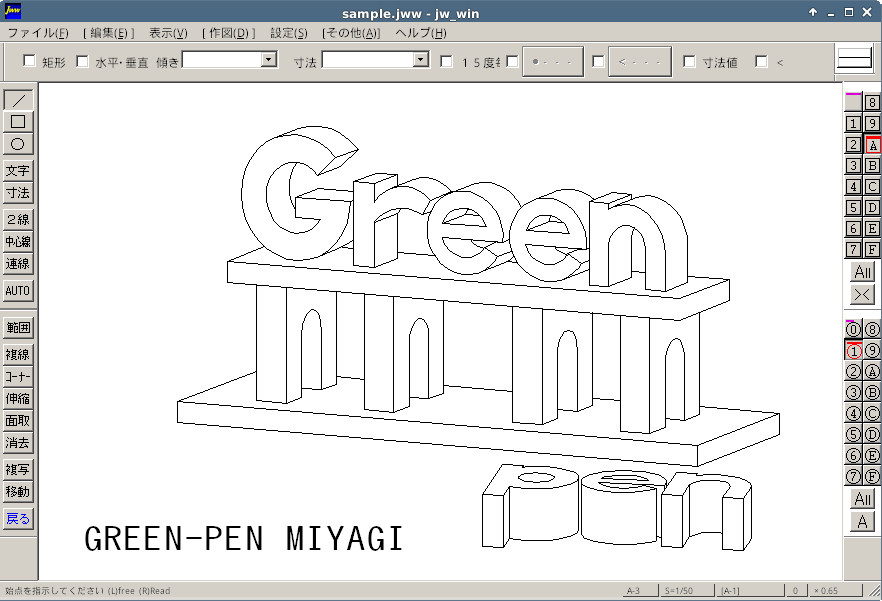This screenshot has height=601, width=882.
Task: Toggle the 水平・垂直 checkbox
Action: pos(82,60)
